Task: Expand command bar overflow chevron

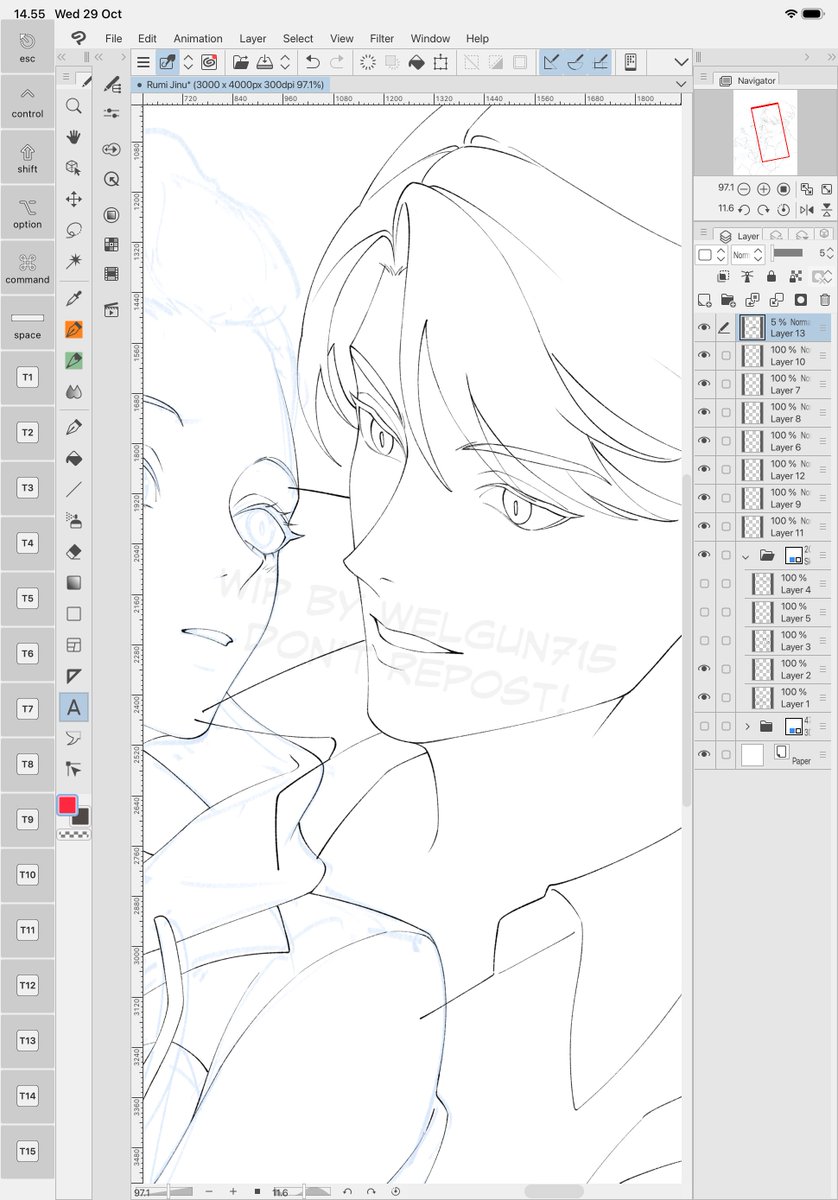Action: click(x=682, y=62)
